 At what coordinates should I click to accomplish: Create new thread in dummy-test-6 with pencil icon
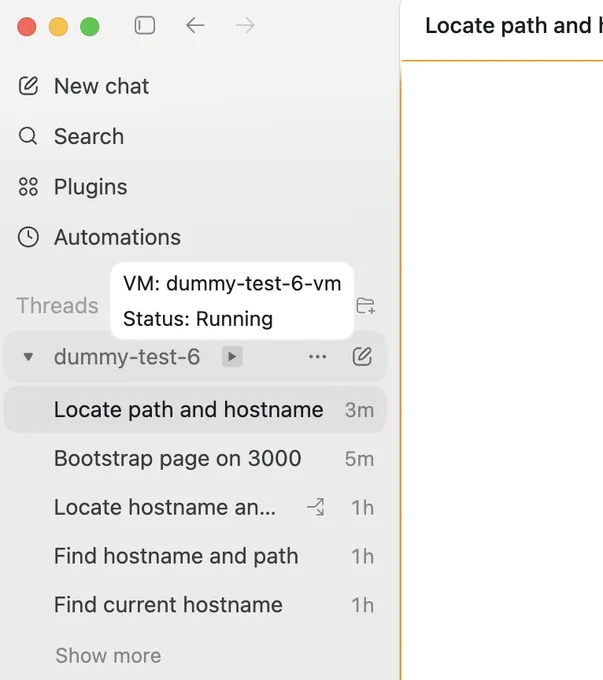coord(362,356)
